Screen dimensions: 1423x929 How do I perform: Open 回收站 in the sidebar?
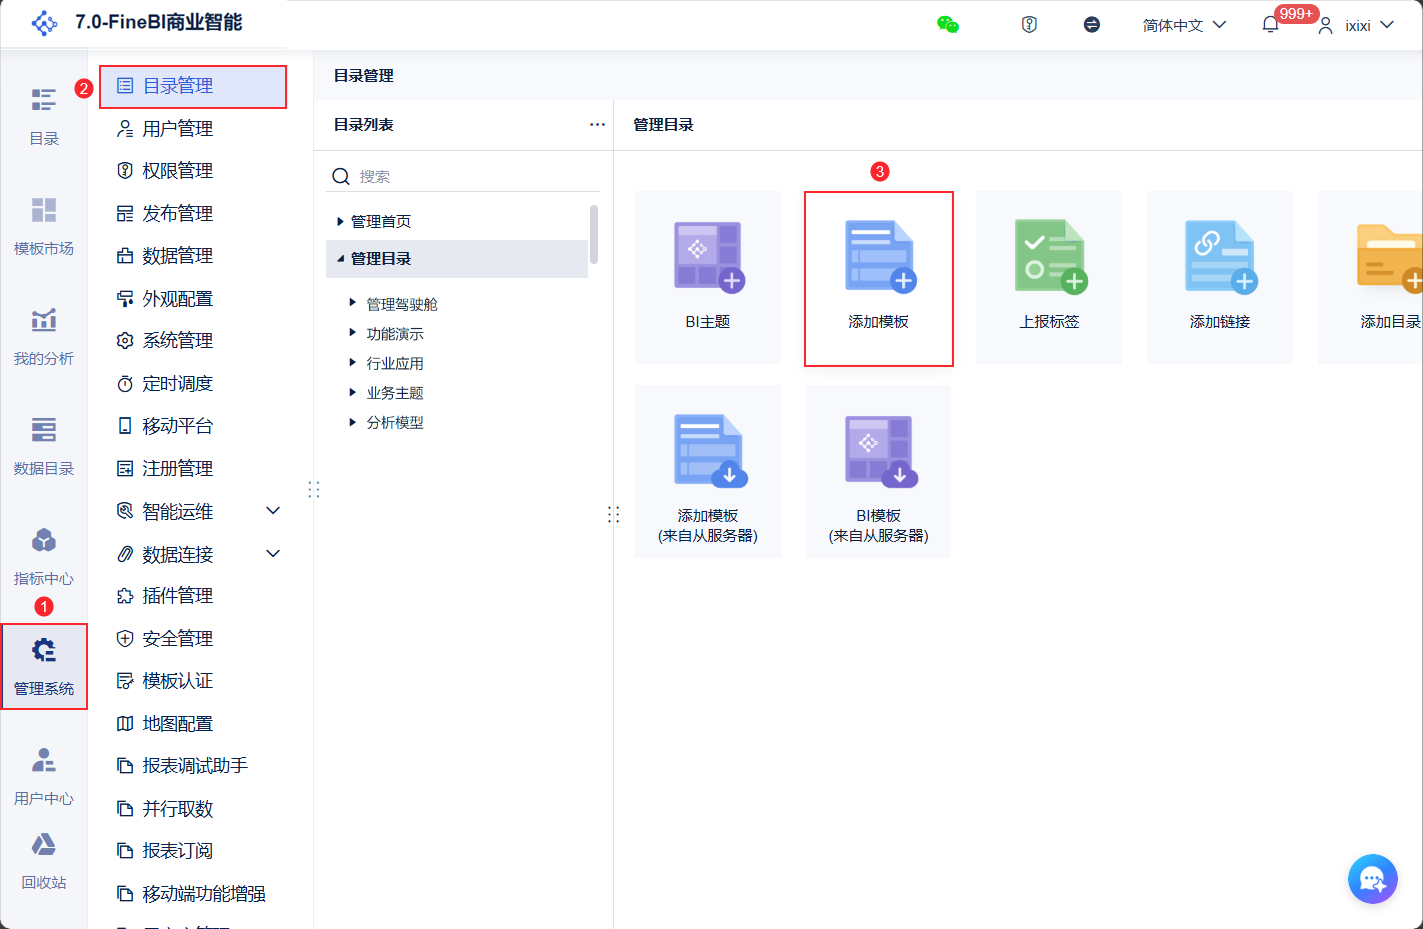click(x=44, y=860)
